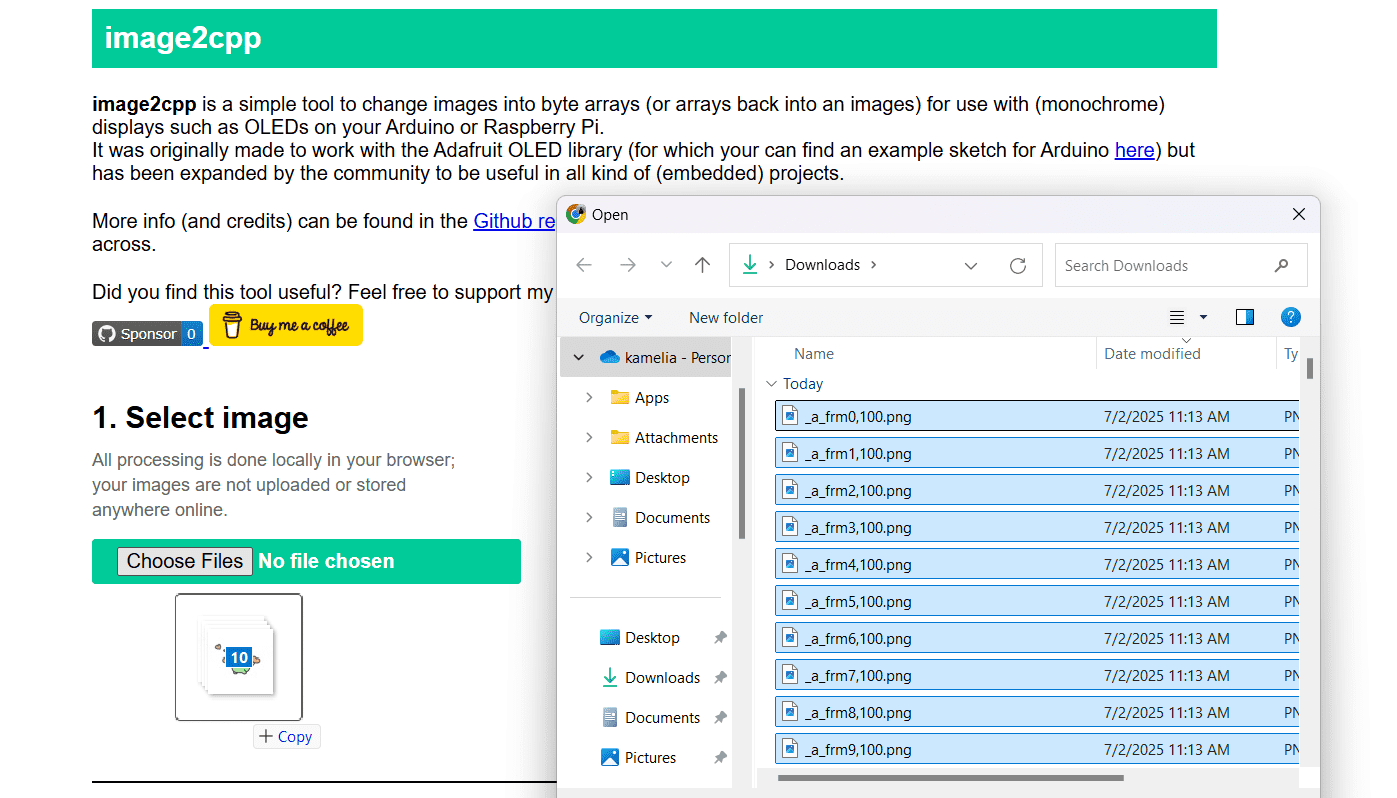The image size is (1397, 798).
Task: Open the 'here' example sketch link
Action: tap(1134, 150)
